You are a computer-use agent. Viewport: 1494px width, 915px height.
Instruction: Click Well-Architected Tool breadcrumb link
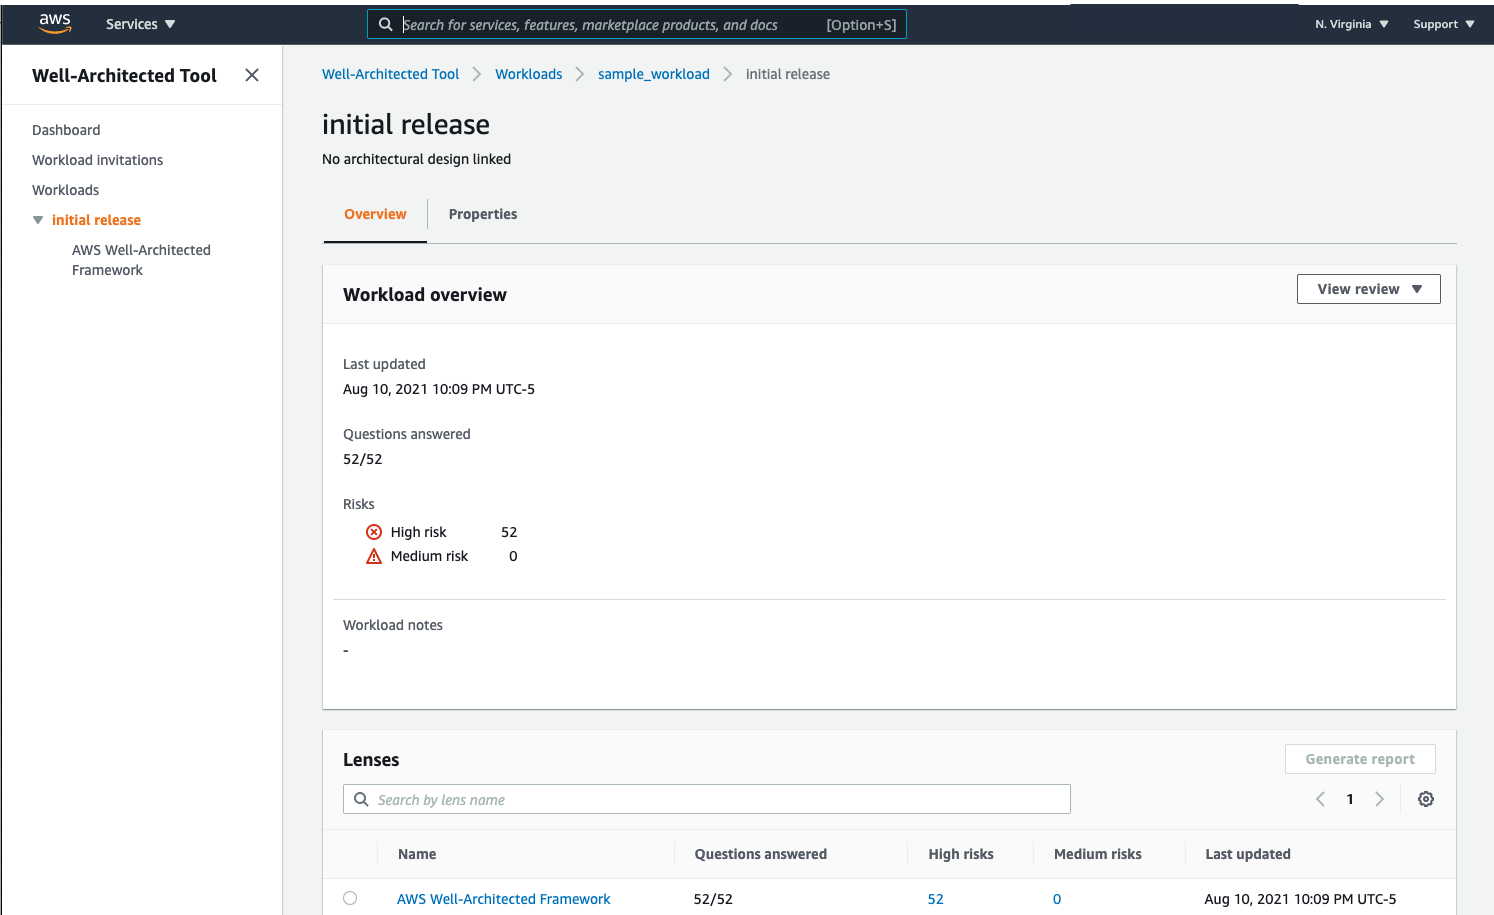point(390,74)
